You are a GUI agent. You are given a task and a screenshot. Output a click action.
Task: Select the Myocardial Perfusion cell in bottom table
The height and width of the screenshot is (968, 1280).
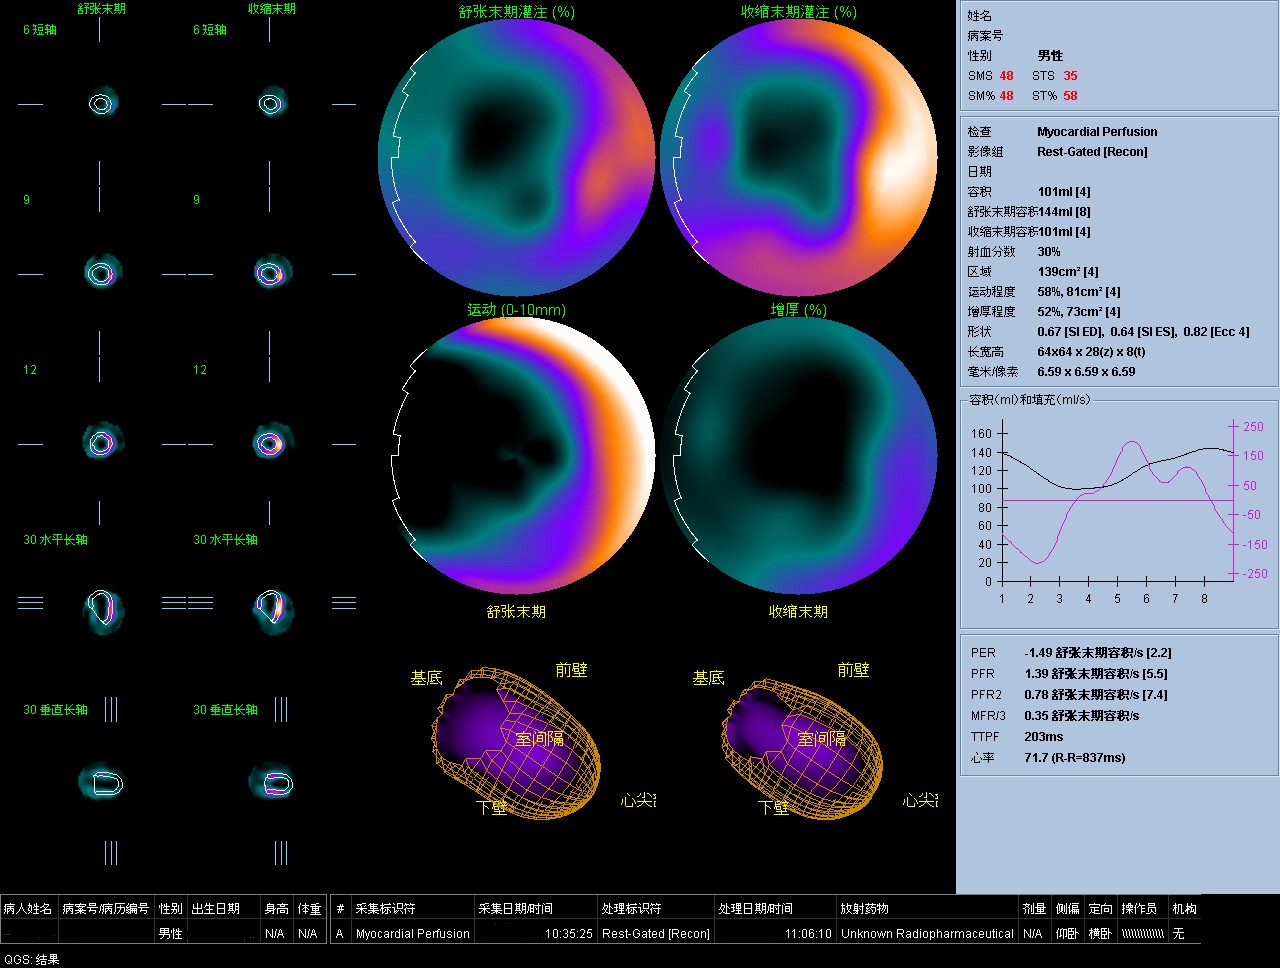click(x=412, y=933)
